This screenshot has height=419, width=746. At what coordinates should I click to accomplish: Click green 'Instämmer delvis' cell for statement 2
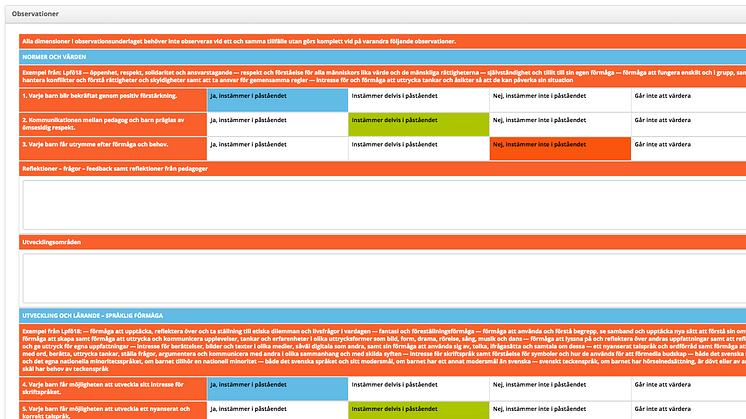[419, 124]
